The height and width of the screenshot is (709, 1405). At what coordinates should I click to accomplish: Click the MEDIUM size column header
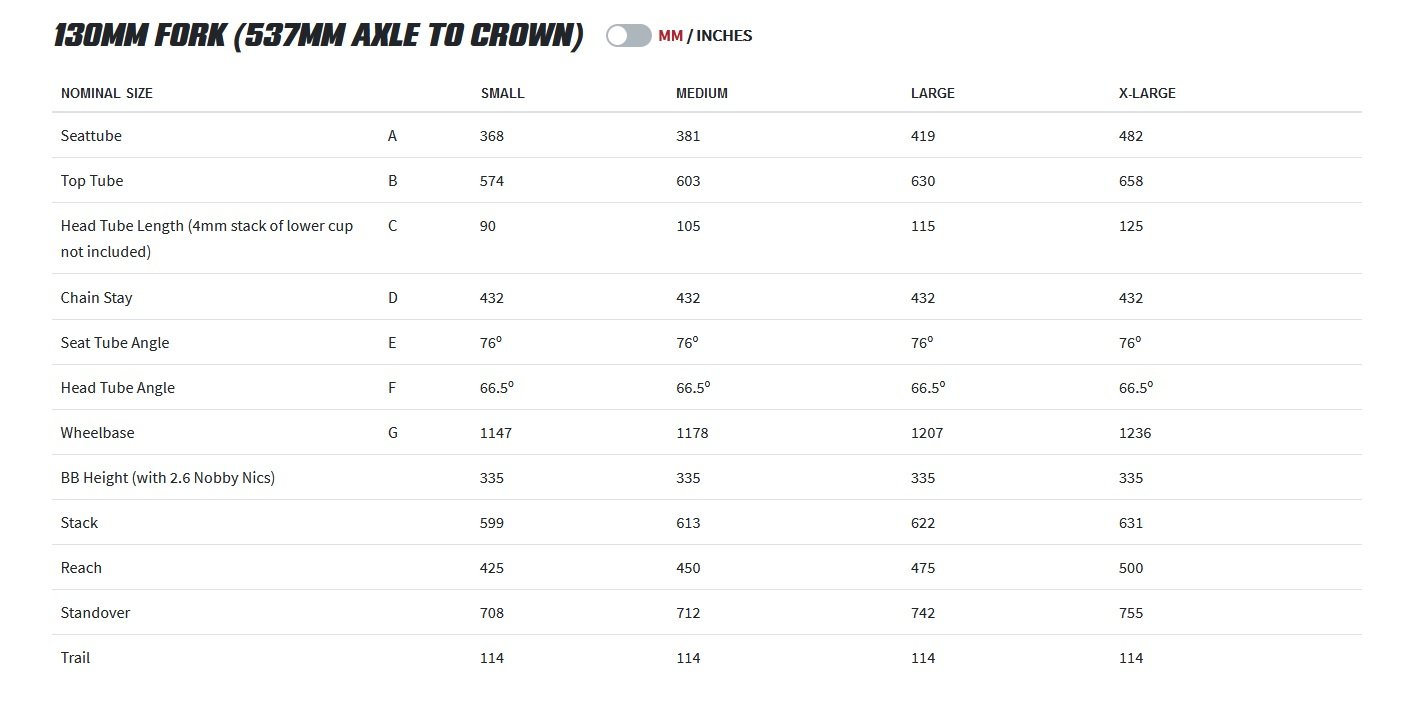coord(702,93)
